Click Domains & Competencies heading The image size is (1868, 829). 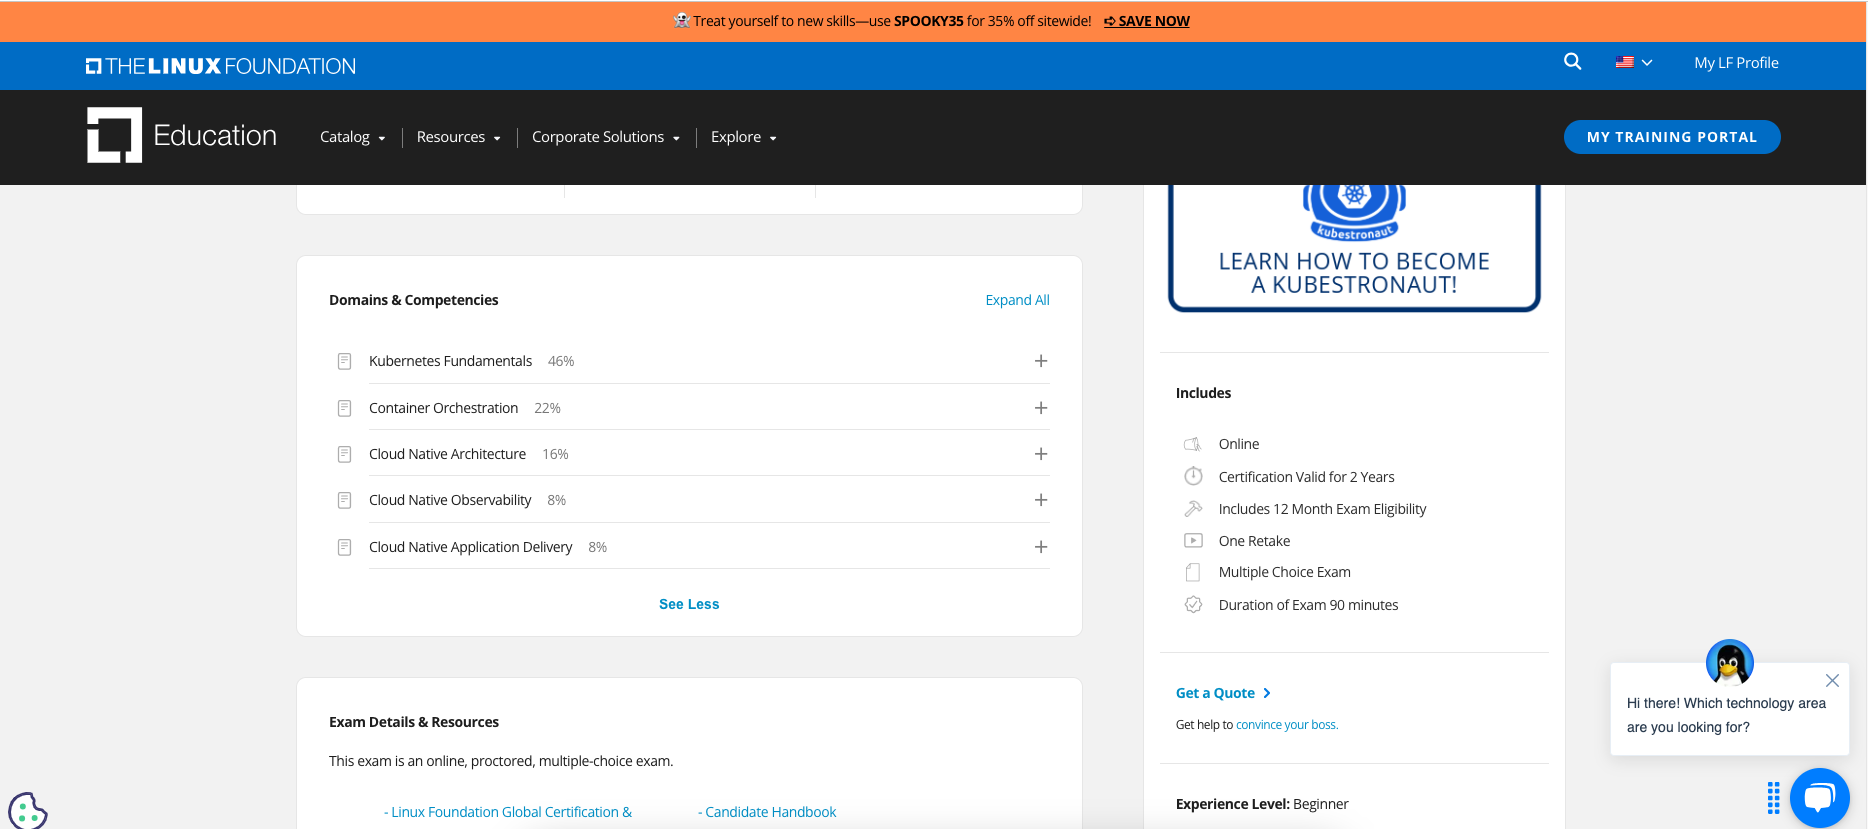pyautogui.click(x=413, y=300)
